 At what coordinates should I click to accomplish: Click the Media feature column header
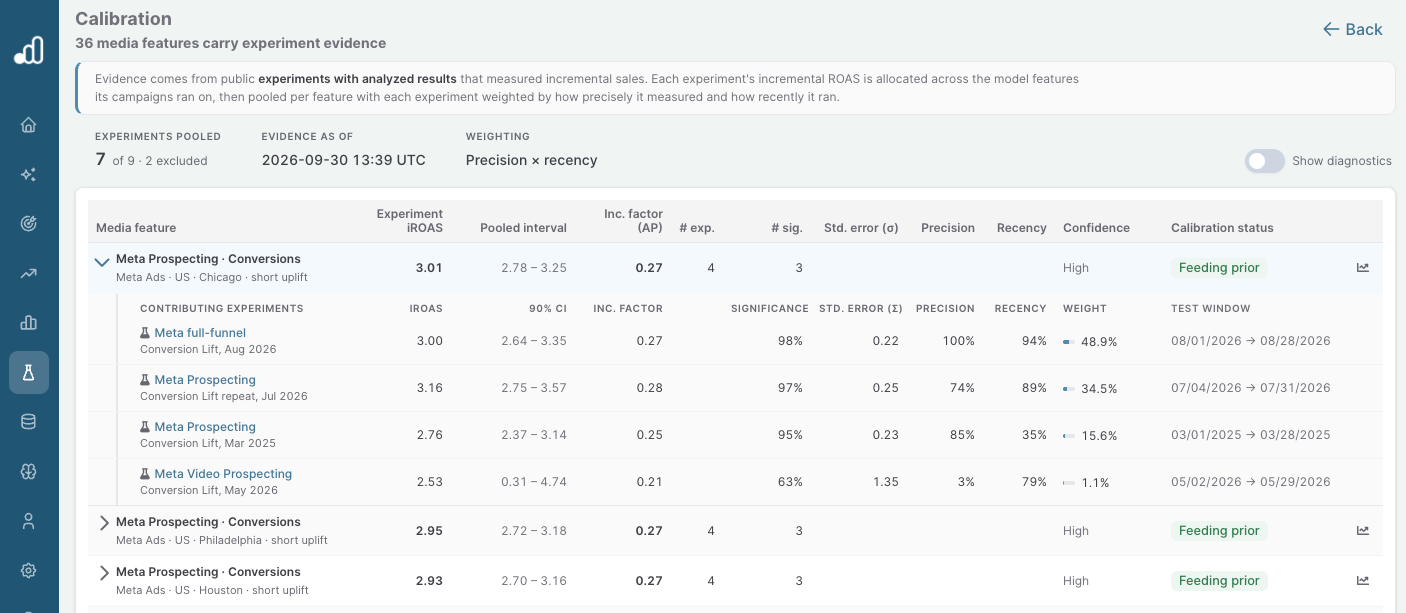click(x=136, y=228)
